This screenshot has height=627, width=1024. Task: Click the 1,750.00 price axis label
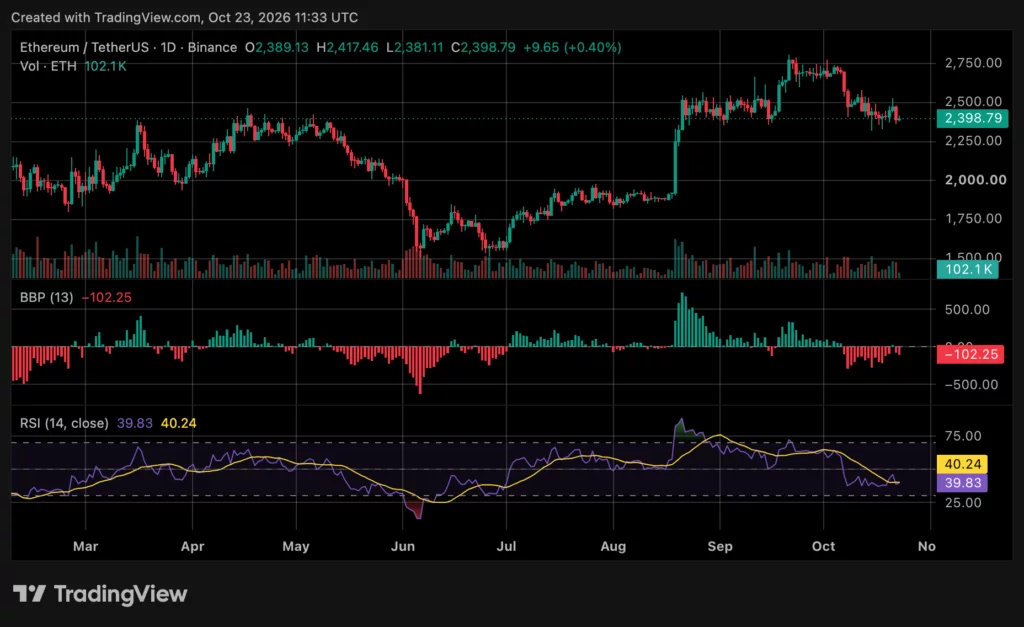coord(973,218)
